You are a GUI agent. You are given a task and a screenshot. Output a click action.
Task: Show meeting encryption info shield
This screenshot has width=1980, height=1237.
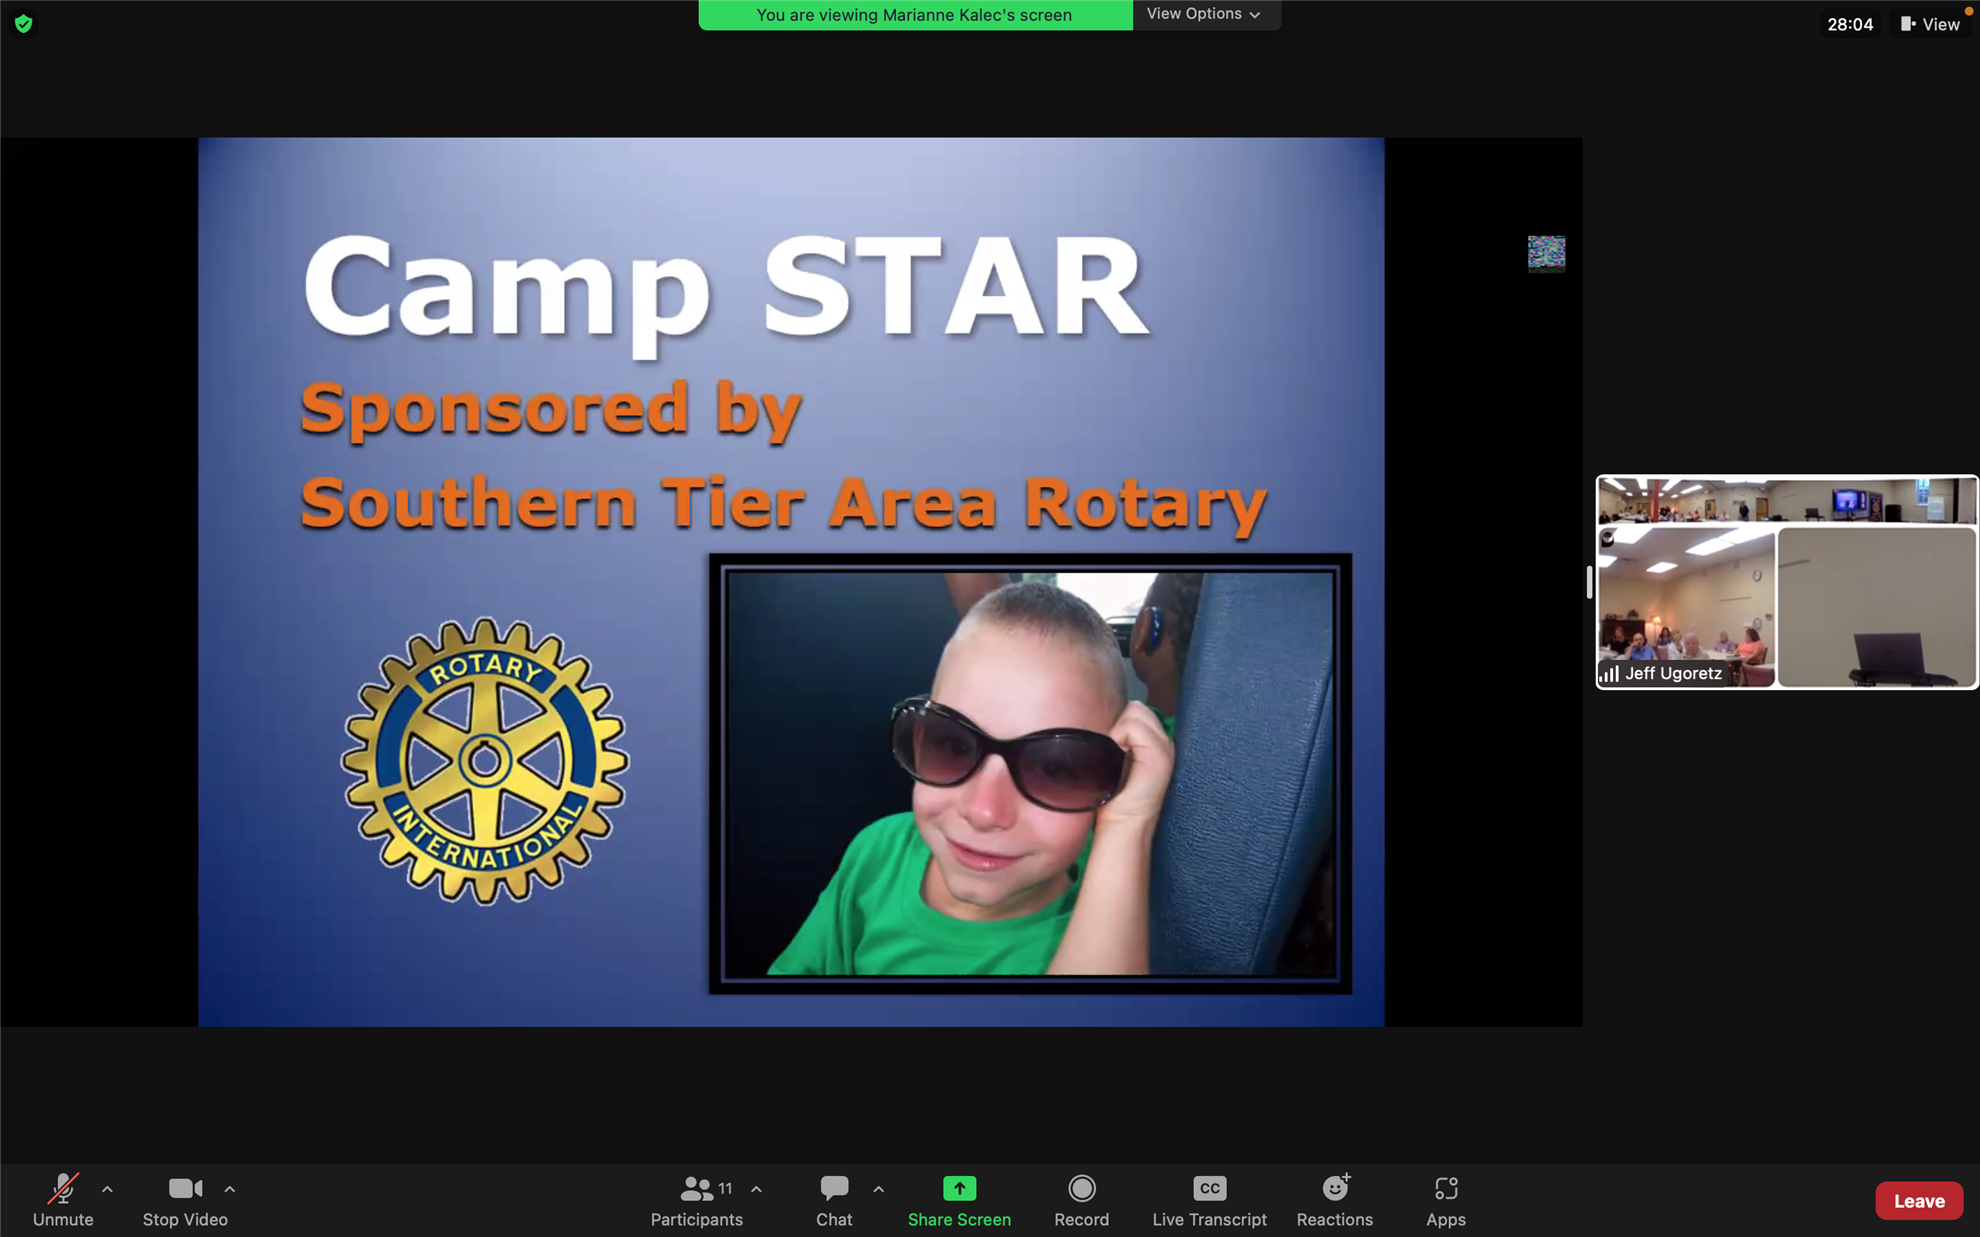[24, 23]
